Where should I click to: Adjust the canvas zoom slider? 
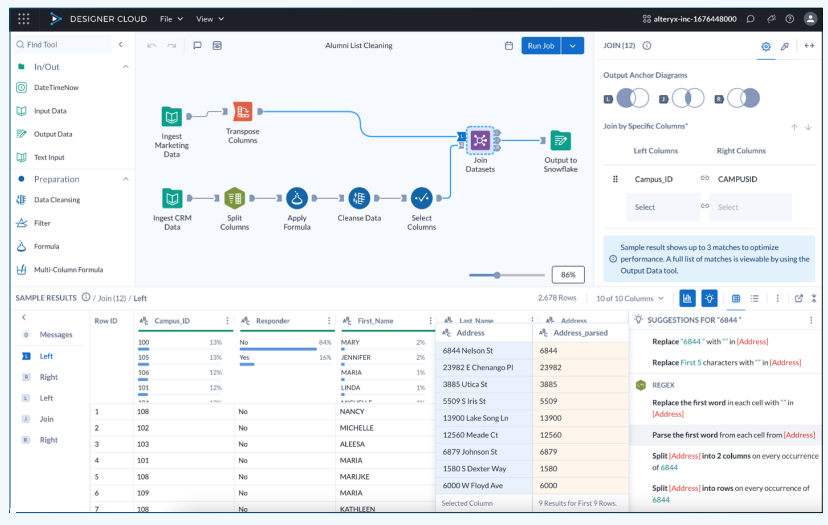point(497,275)
